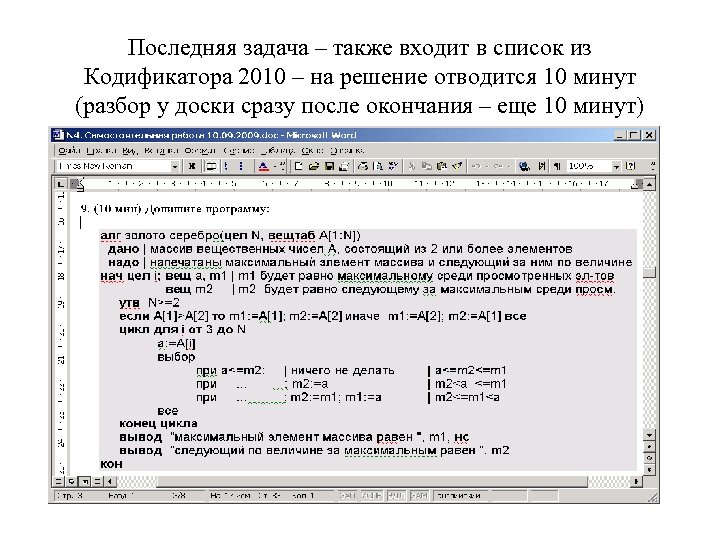Screen dimensions: 720x540
Task: Toggle bulleted list formatting
Action: coord(241,166)
